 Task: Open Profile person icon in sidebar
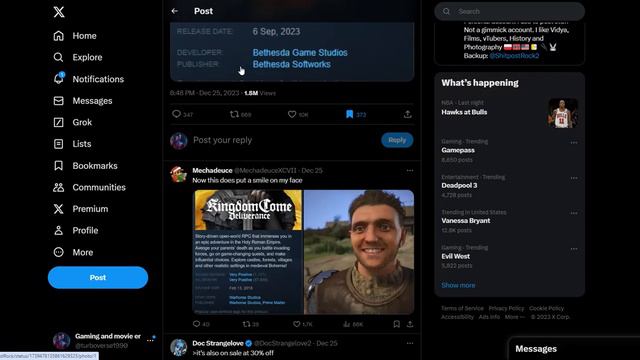(x=58, y=231)
